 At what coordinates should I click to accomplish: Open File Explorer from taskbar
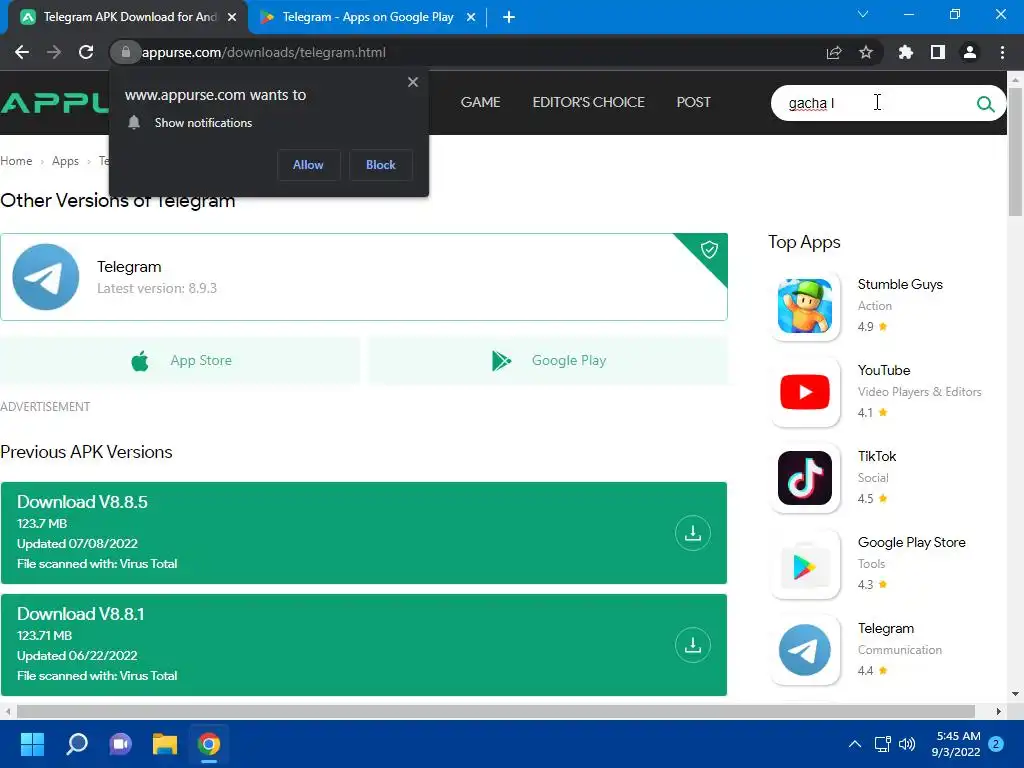tap(165, 744)
